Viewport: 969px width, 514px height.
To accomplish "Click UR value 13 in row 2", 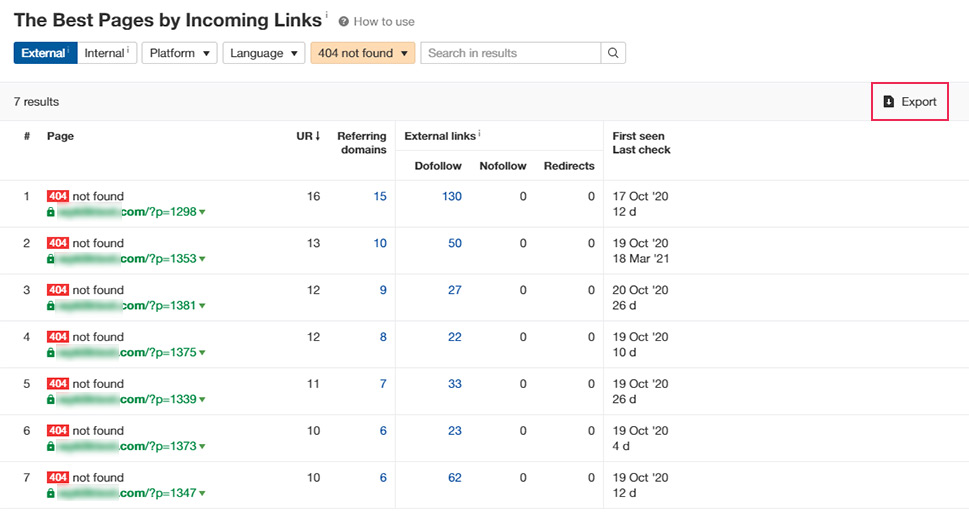I will tap(314, 243).
